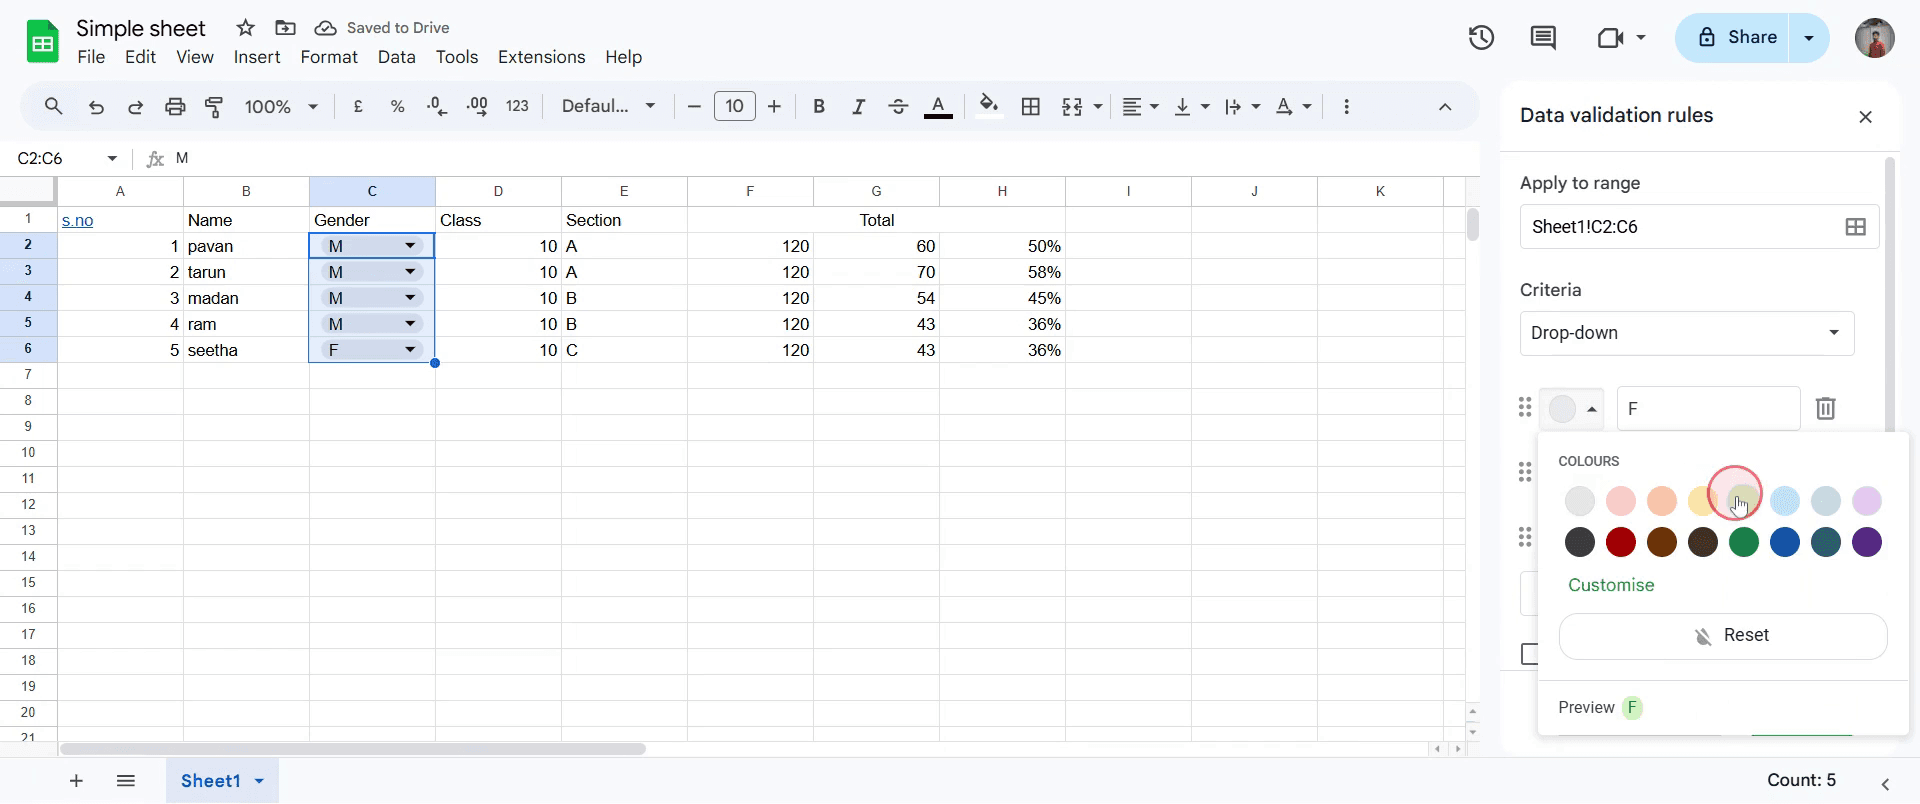Open vertical align dropdown

[x=1191, y=106]
